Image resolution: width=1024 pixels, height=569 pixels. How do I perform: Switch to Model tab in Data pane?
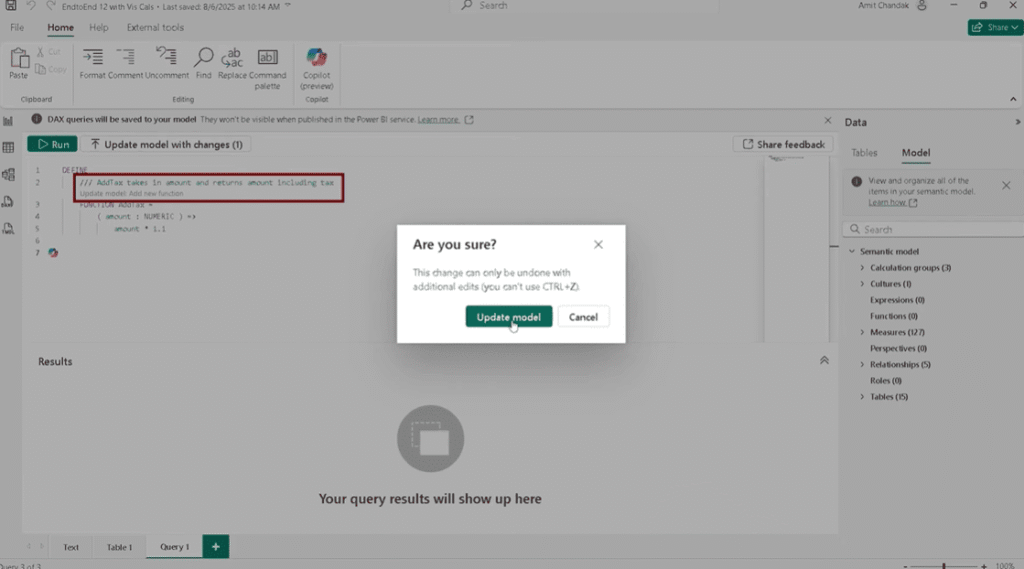click(916, 152)
